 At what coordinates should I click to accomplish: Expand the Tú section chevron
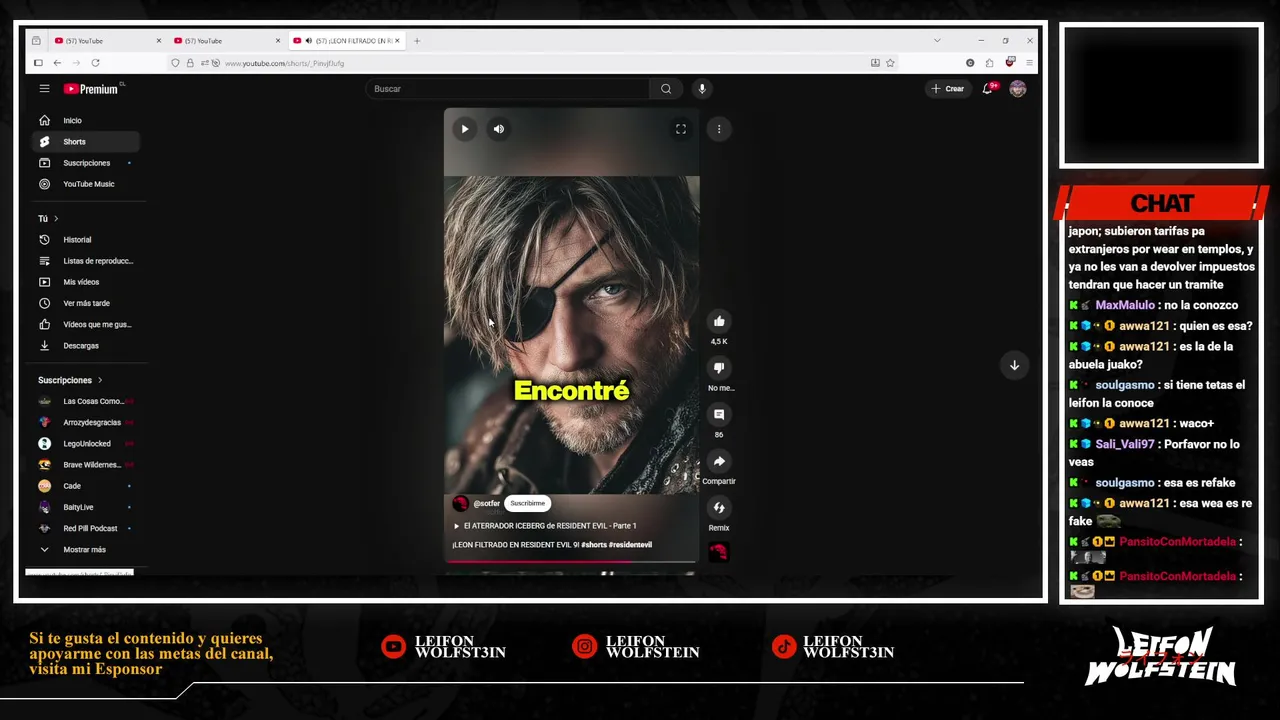[x=56, y=218]
